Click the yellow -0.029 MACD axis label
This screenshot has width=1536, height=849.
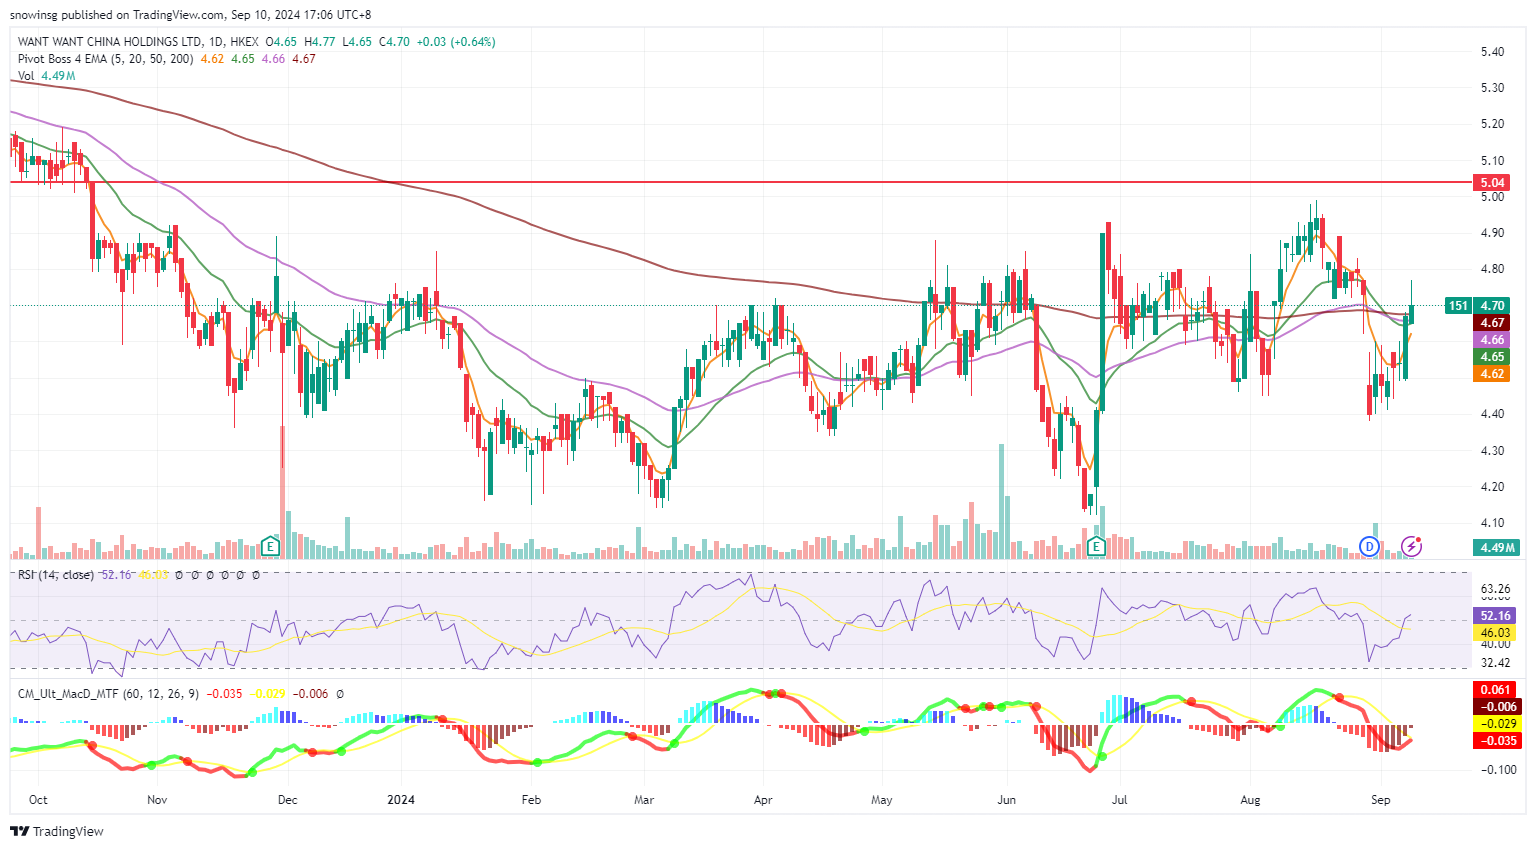1497,723
